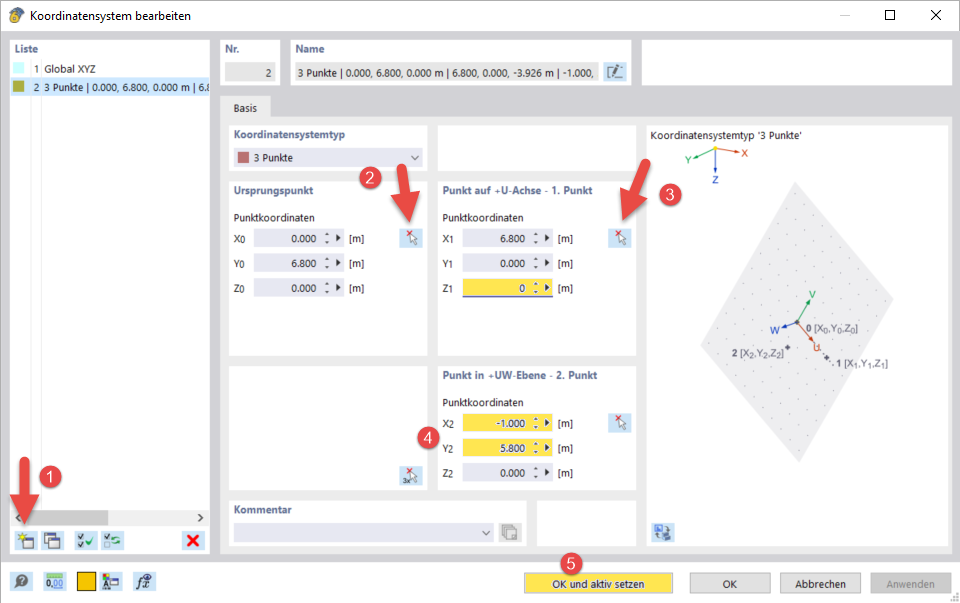Click yellow color swatch in bottom toolbar

click(x=86, y=582)
